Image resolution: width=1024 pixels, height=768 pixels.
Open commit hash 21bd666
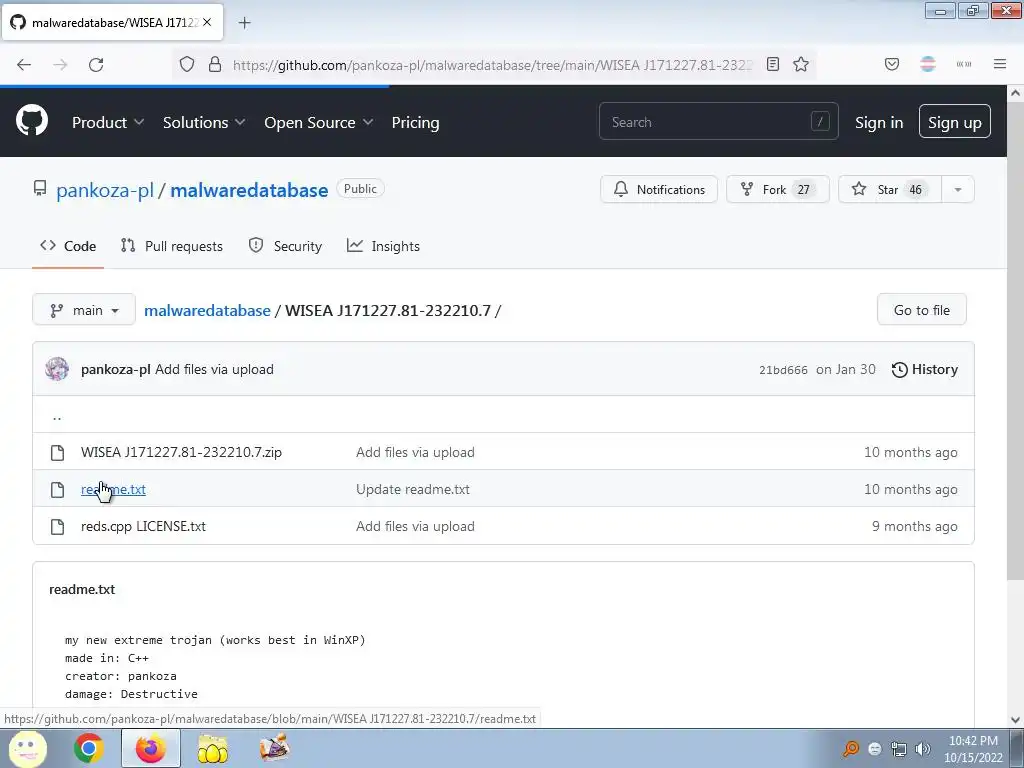783,370
